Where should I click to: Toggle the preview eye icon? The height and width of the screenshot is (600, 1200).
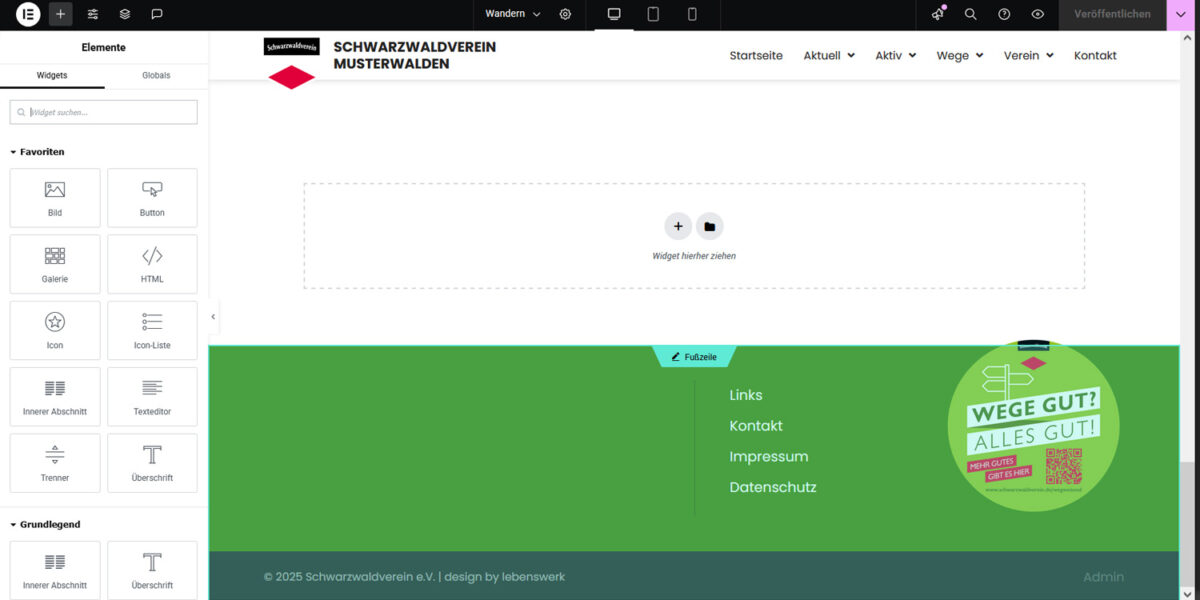pos(1038,14)
